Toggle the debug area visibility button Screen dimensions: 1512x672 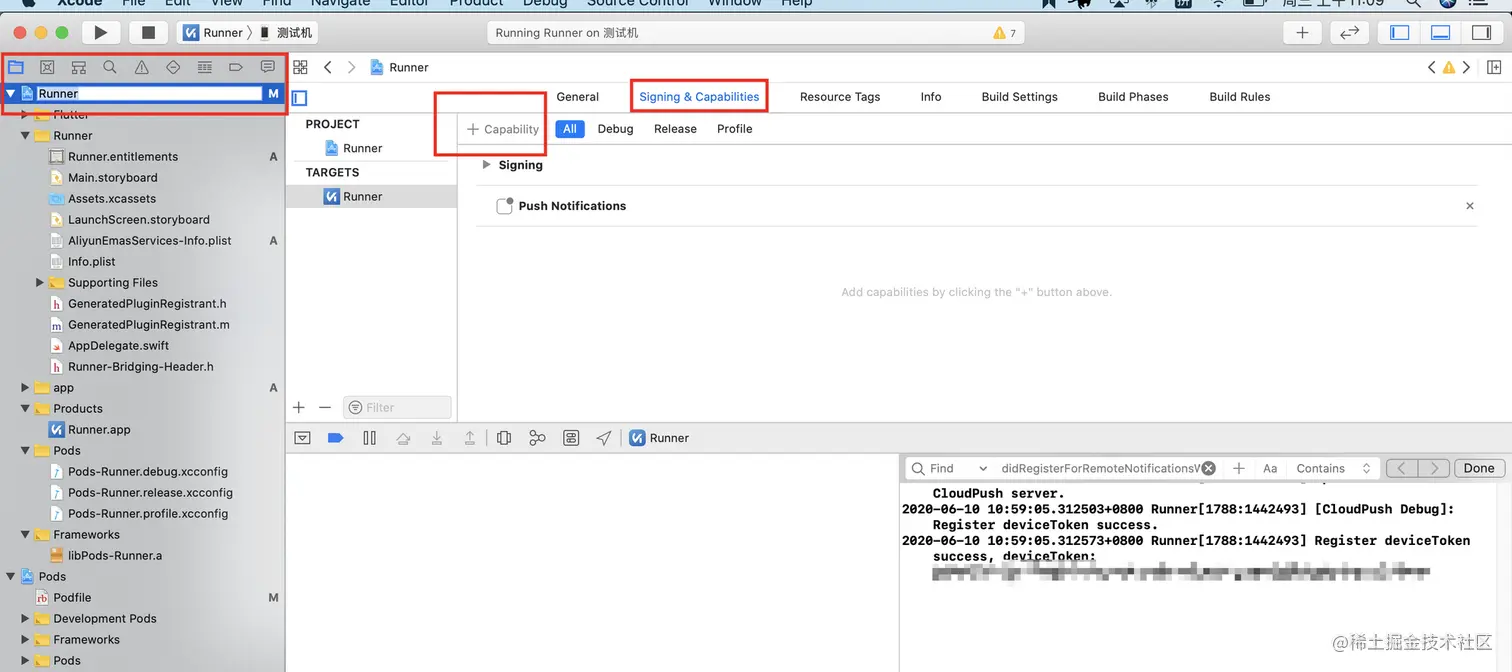coord(1441,33)
